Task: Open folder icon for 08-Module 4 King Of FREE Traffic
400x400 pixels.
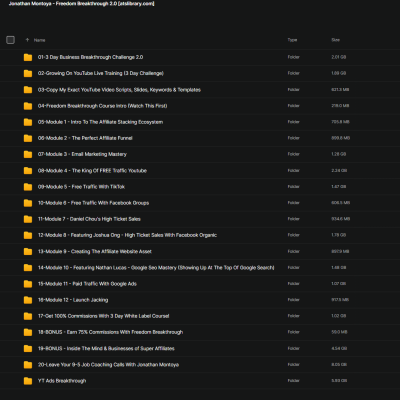Action: coord(28,171)
